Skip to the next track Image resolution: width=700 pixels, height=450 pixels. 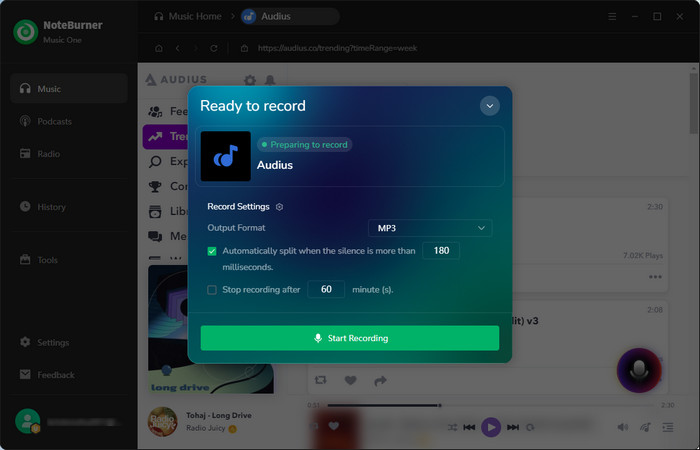513,427
